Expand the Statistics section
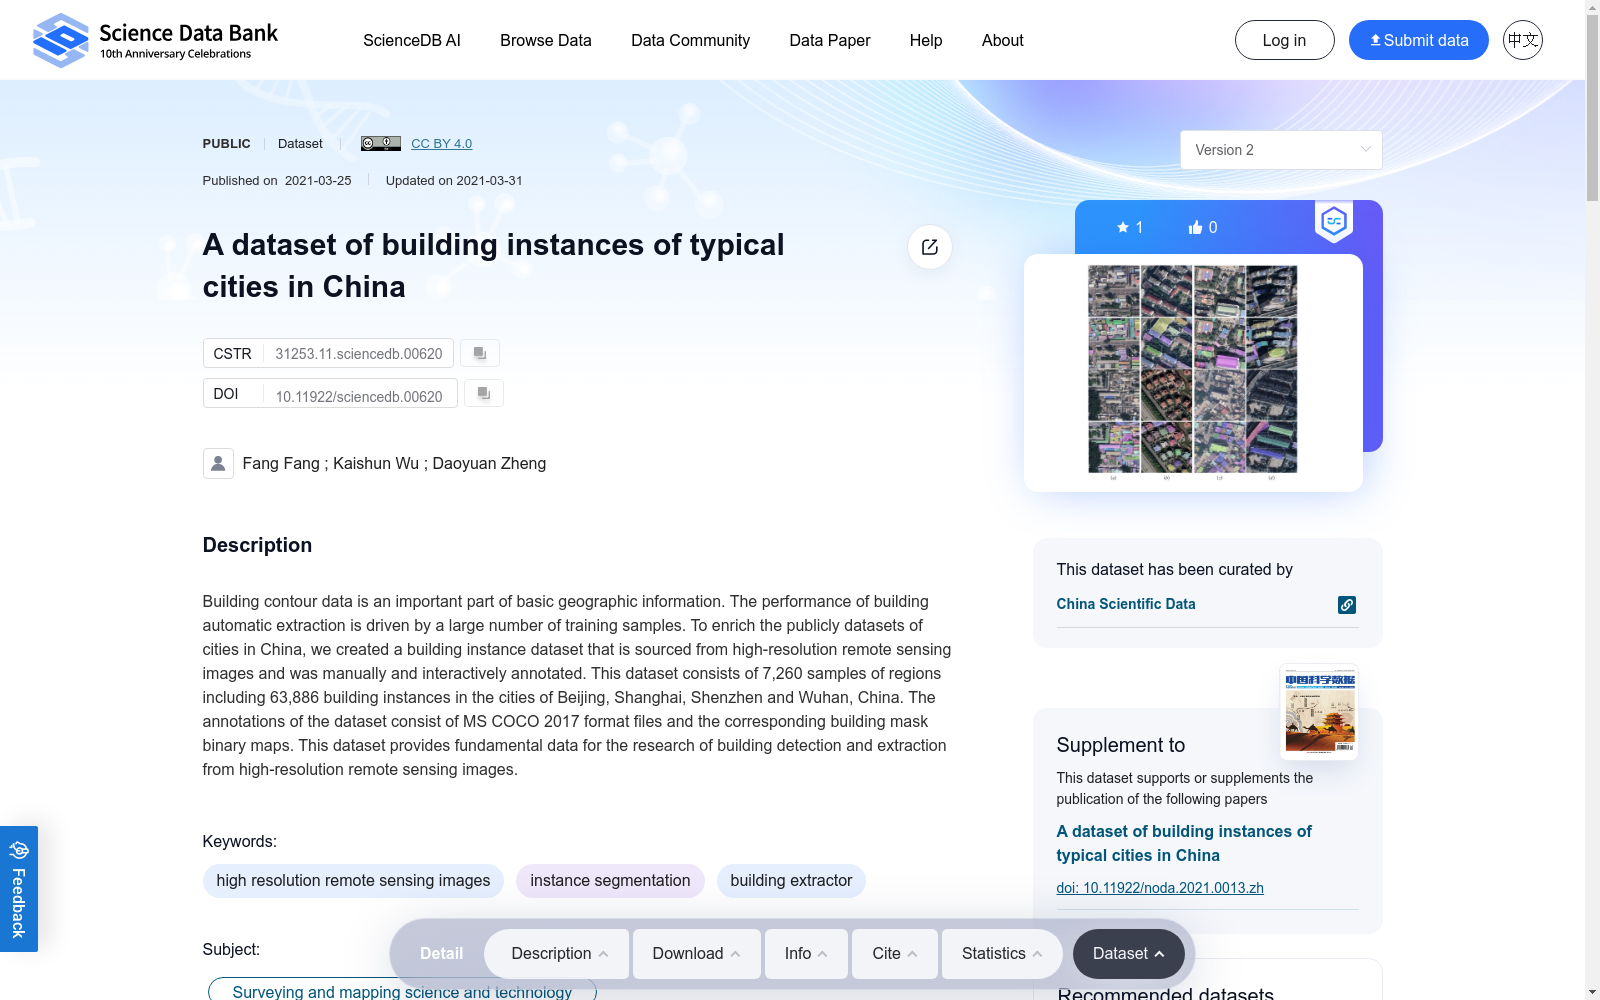 1001,954
